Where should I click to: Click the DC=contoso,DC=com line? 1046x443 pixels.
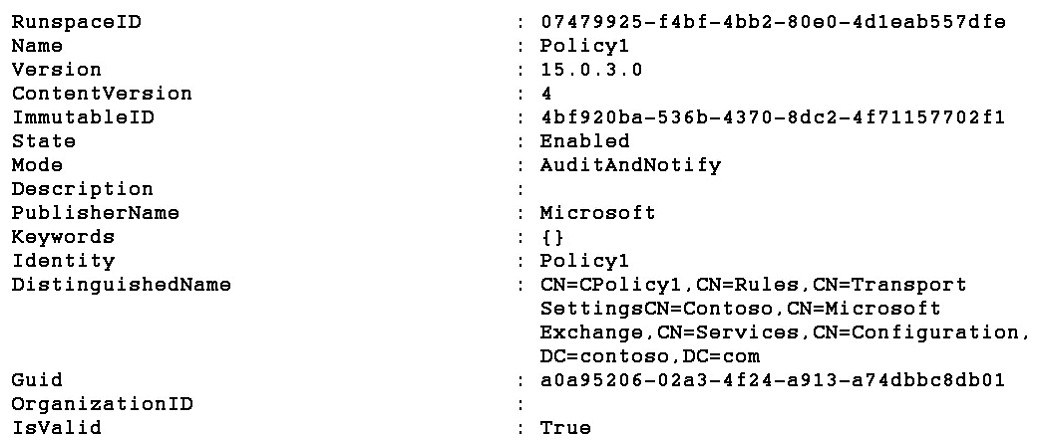650,356
